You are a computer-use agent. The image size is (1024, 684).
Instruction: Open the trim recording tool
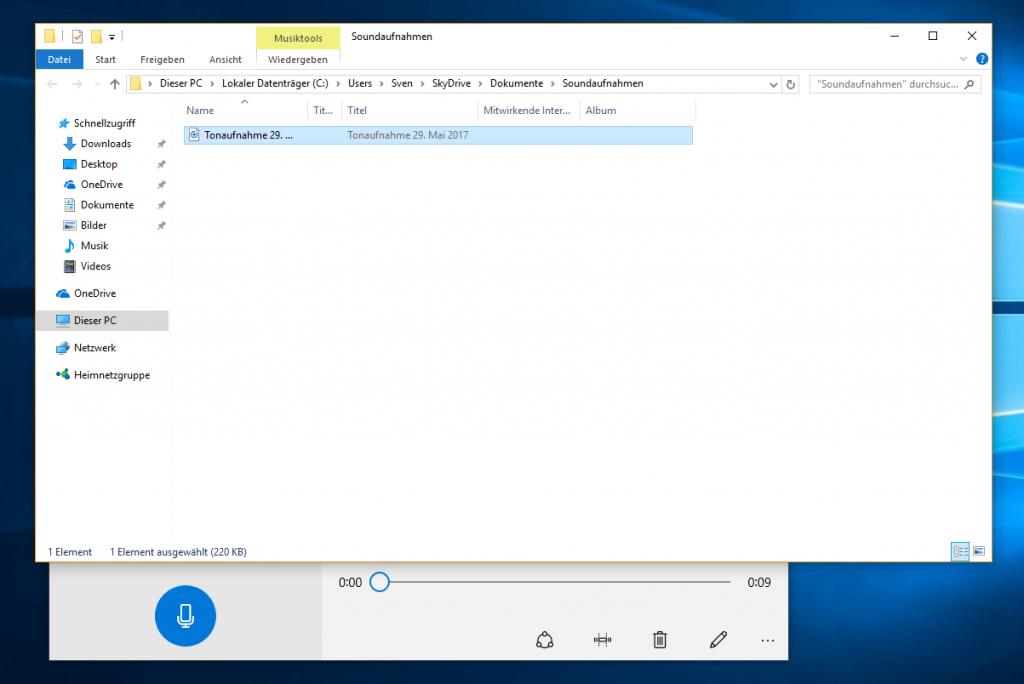click(x=602, y=640)
